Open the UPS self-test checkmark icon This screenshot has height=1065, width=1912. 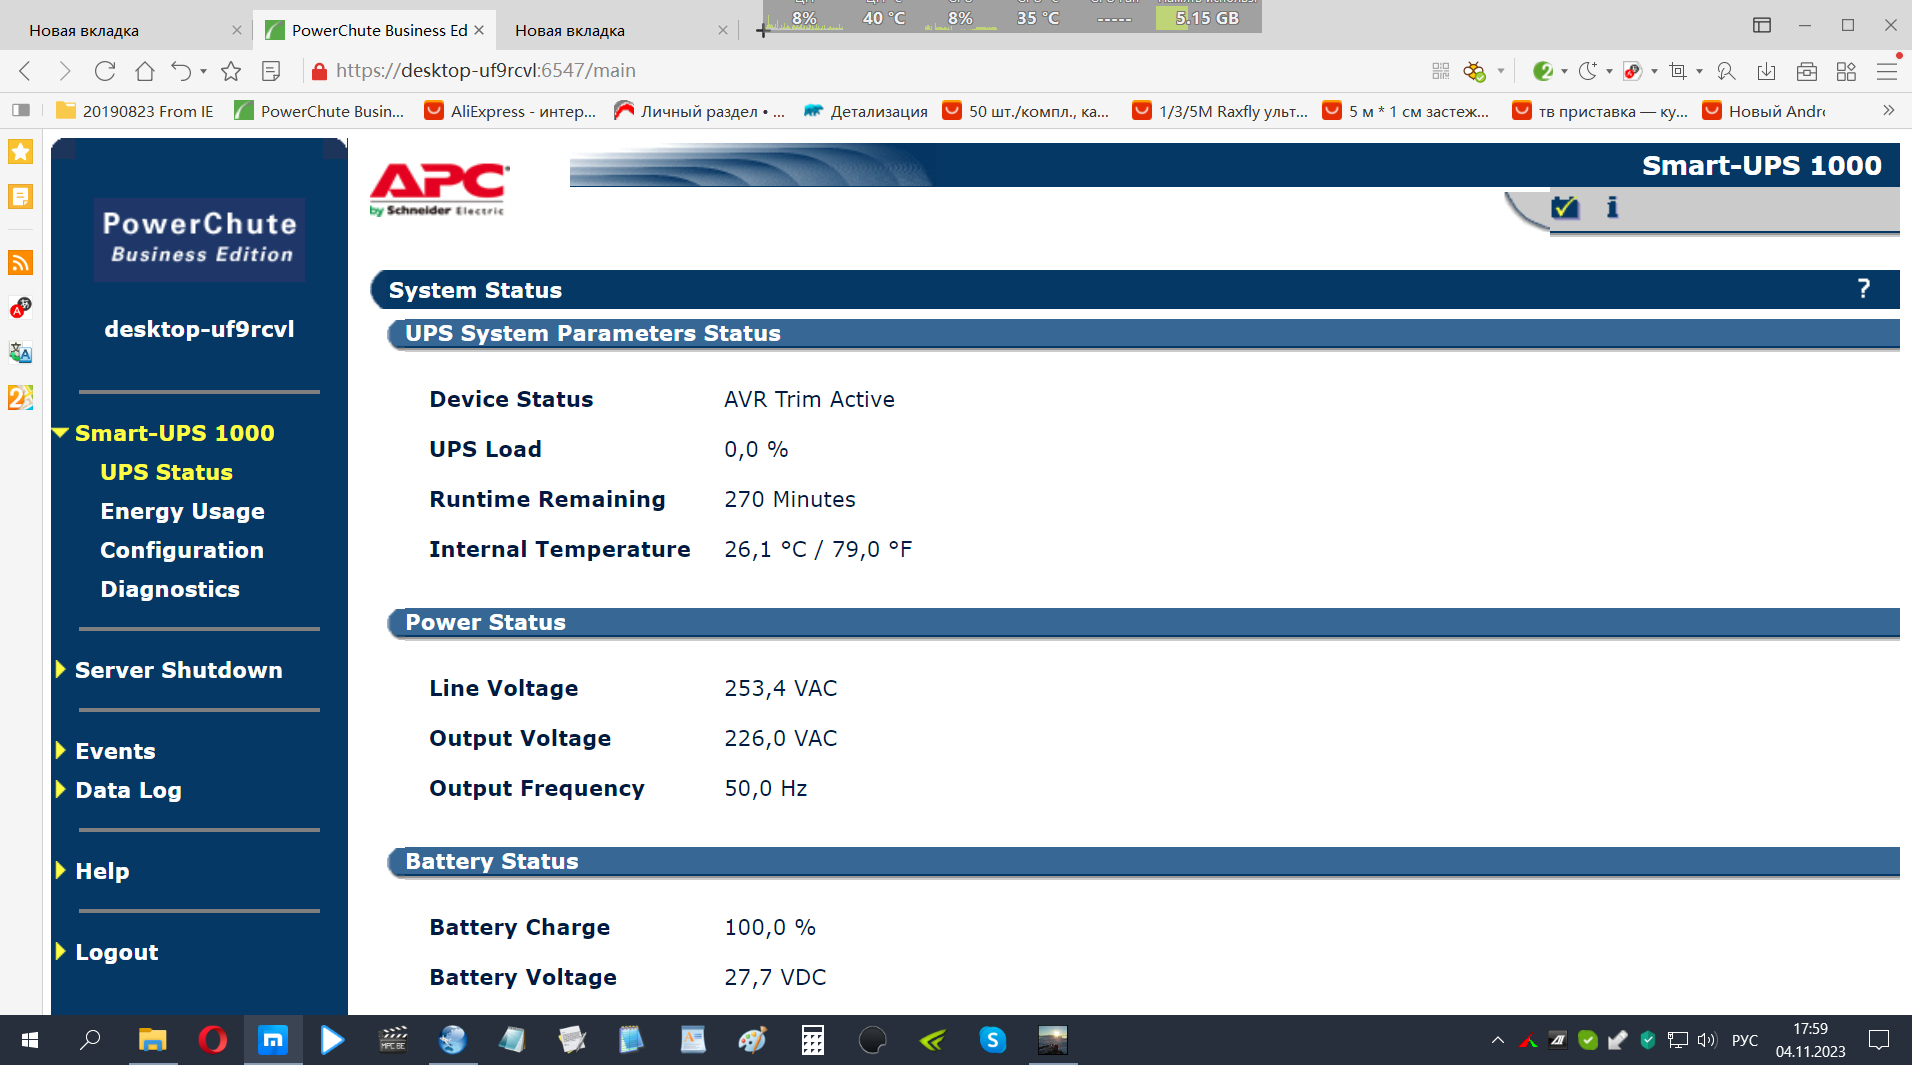(1565, 207)
